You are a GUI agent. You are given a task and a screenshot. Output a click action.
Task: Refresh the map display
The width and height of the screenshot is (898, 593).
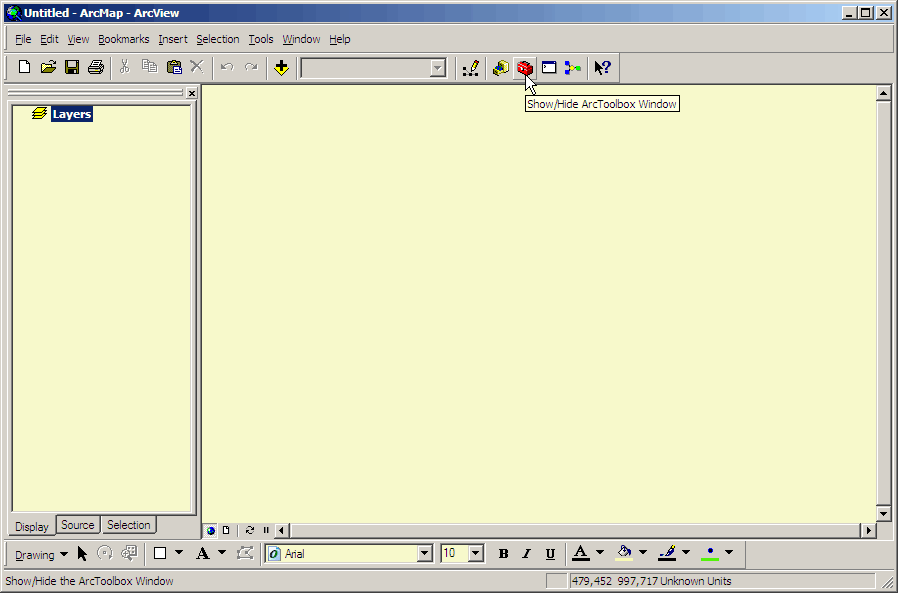250,531
